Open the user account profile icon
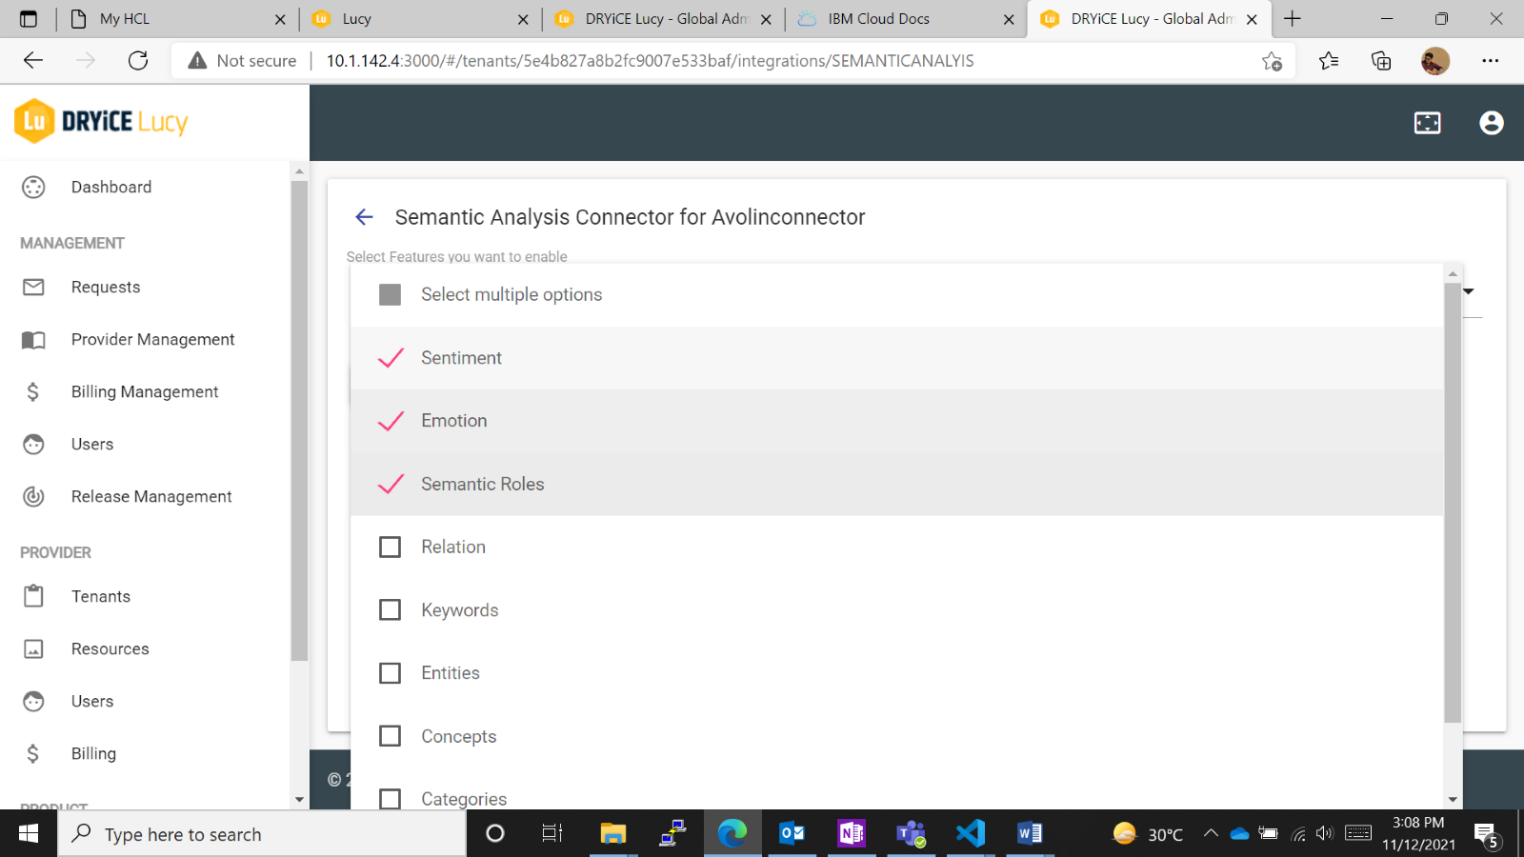This screenshot has width=1524, height=857. [x=1491, y=122]
